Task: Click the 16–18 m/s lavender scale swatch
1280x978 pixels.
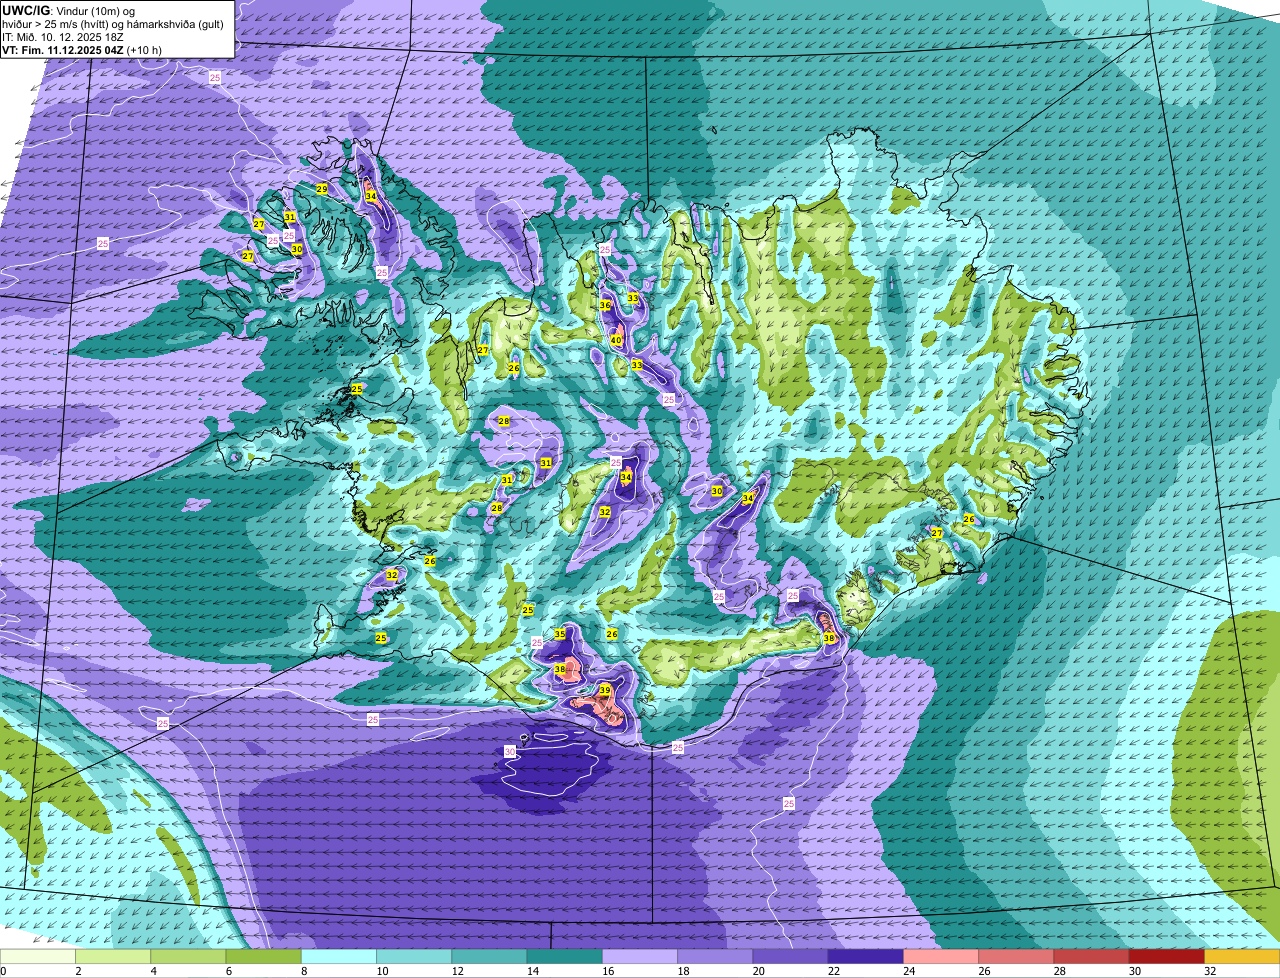Action: pyautogui.click(x=640, y=956)
